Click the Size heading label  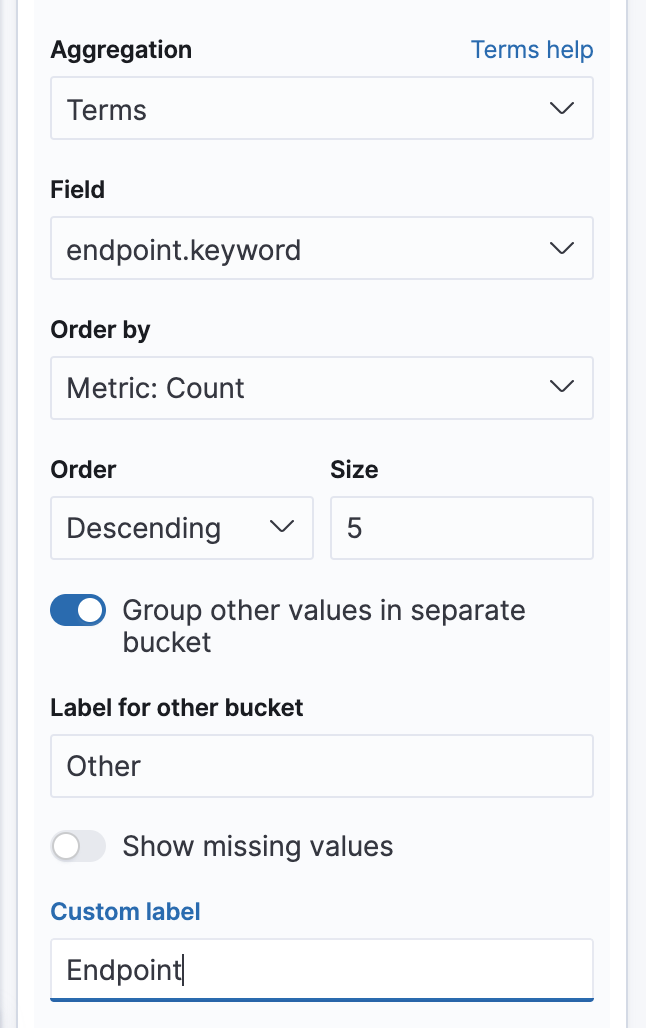[x=354, y=469]
